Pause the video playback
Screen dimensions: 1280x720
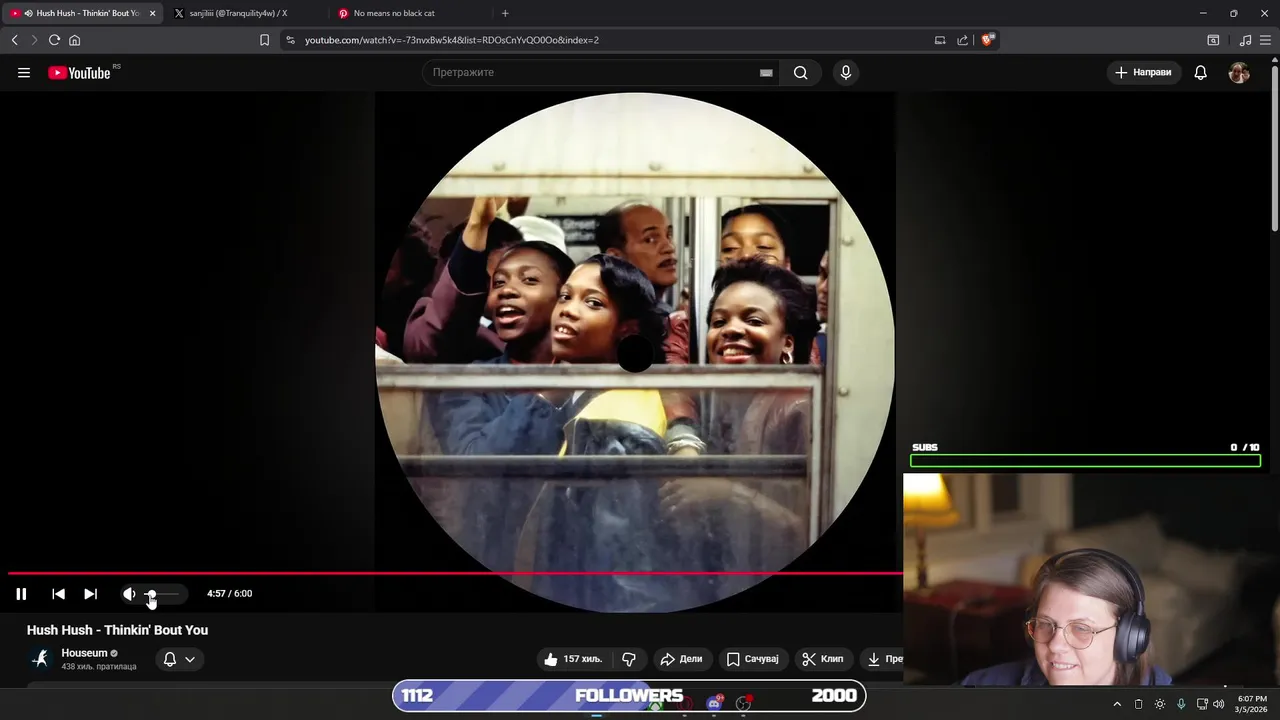[21, 594]
